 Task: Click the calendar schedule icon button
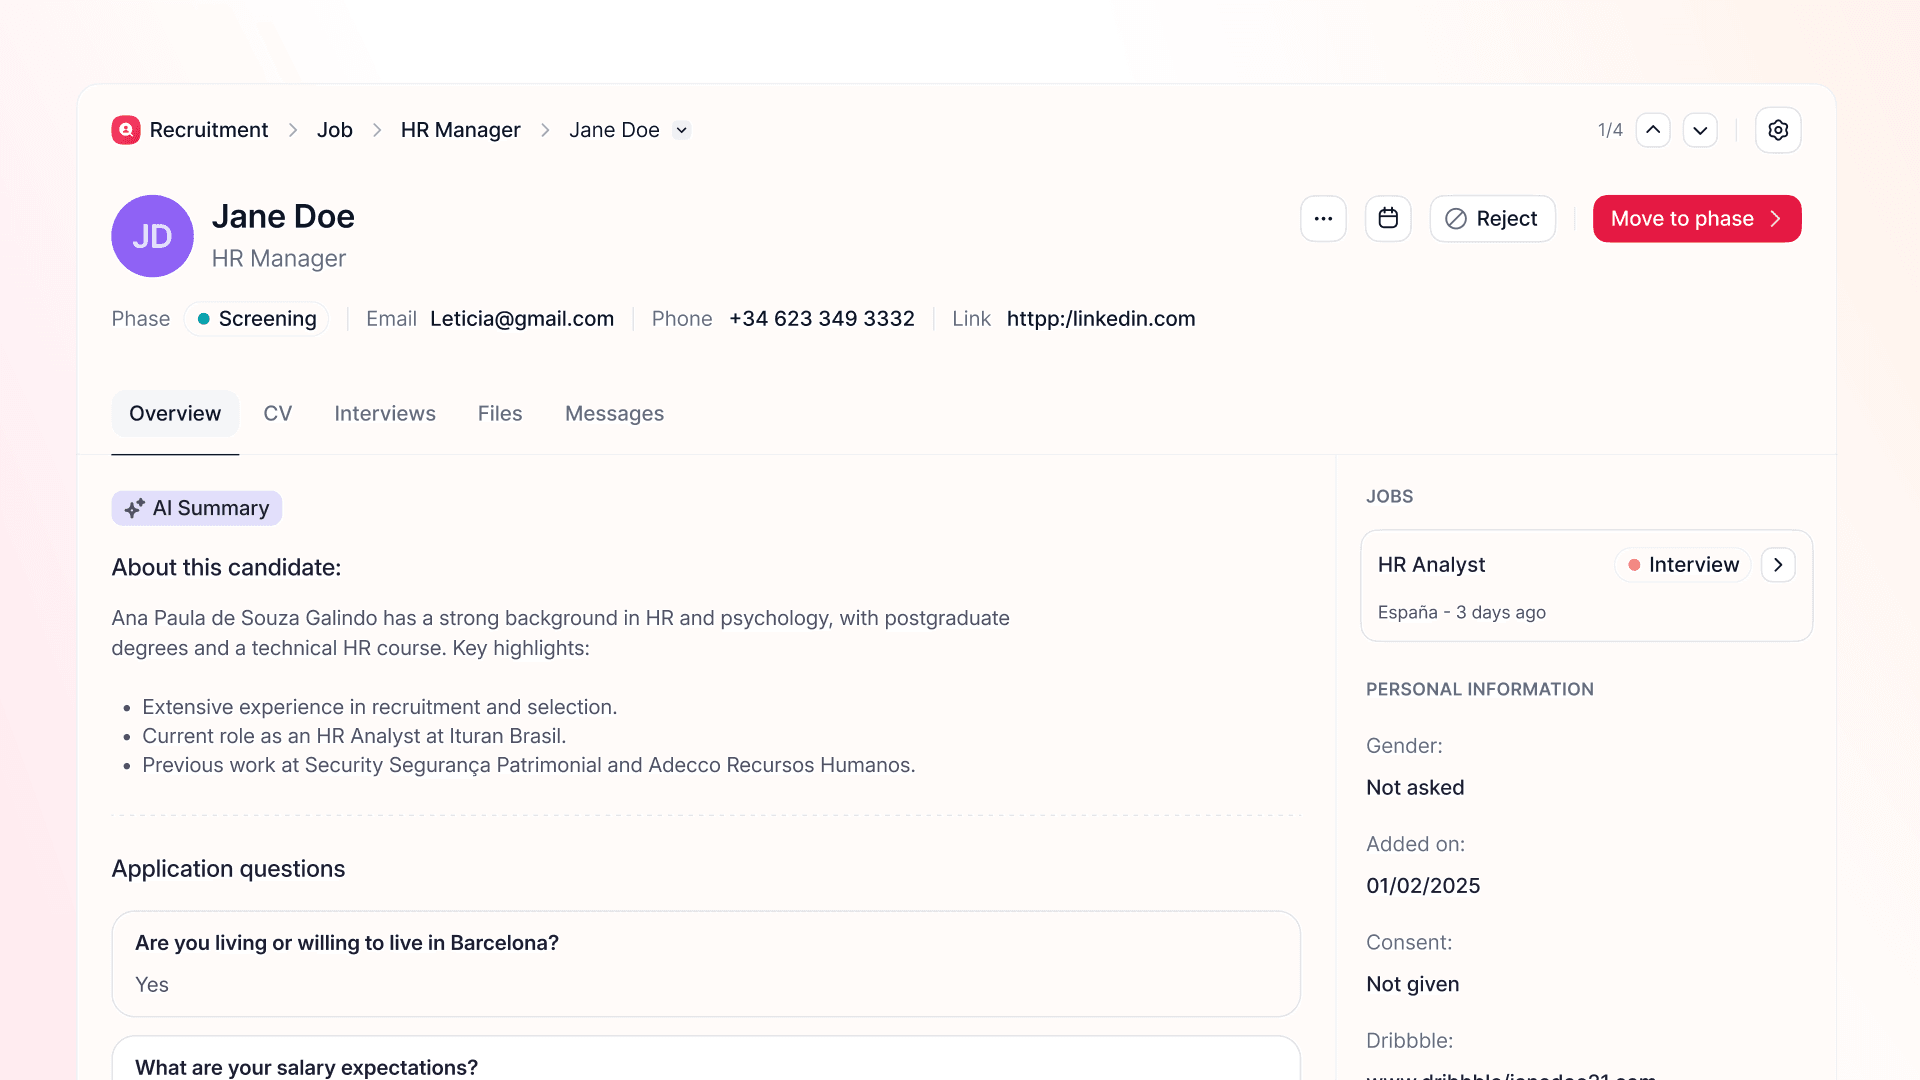coord(1388,219)
